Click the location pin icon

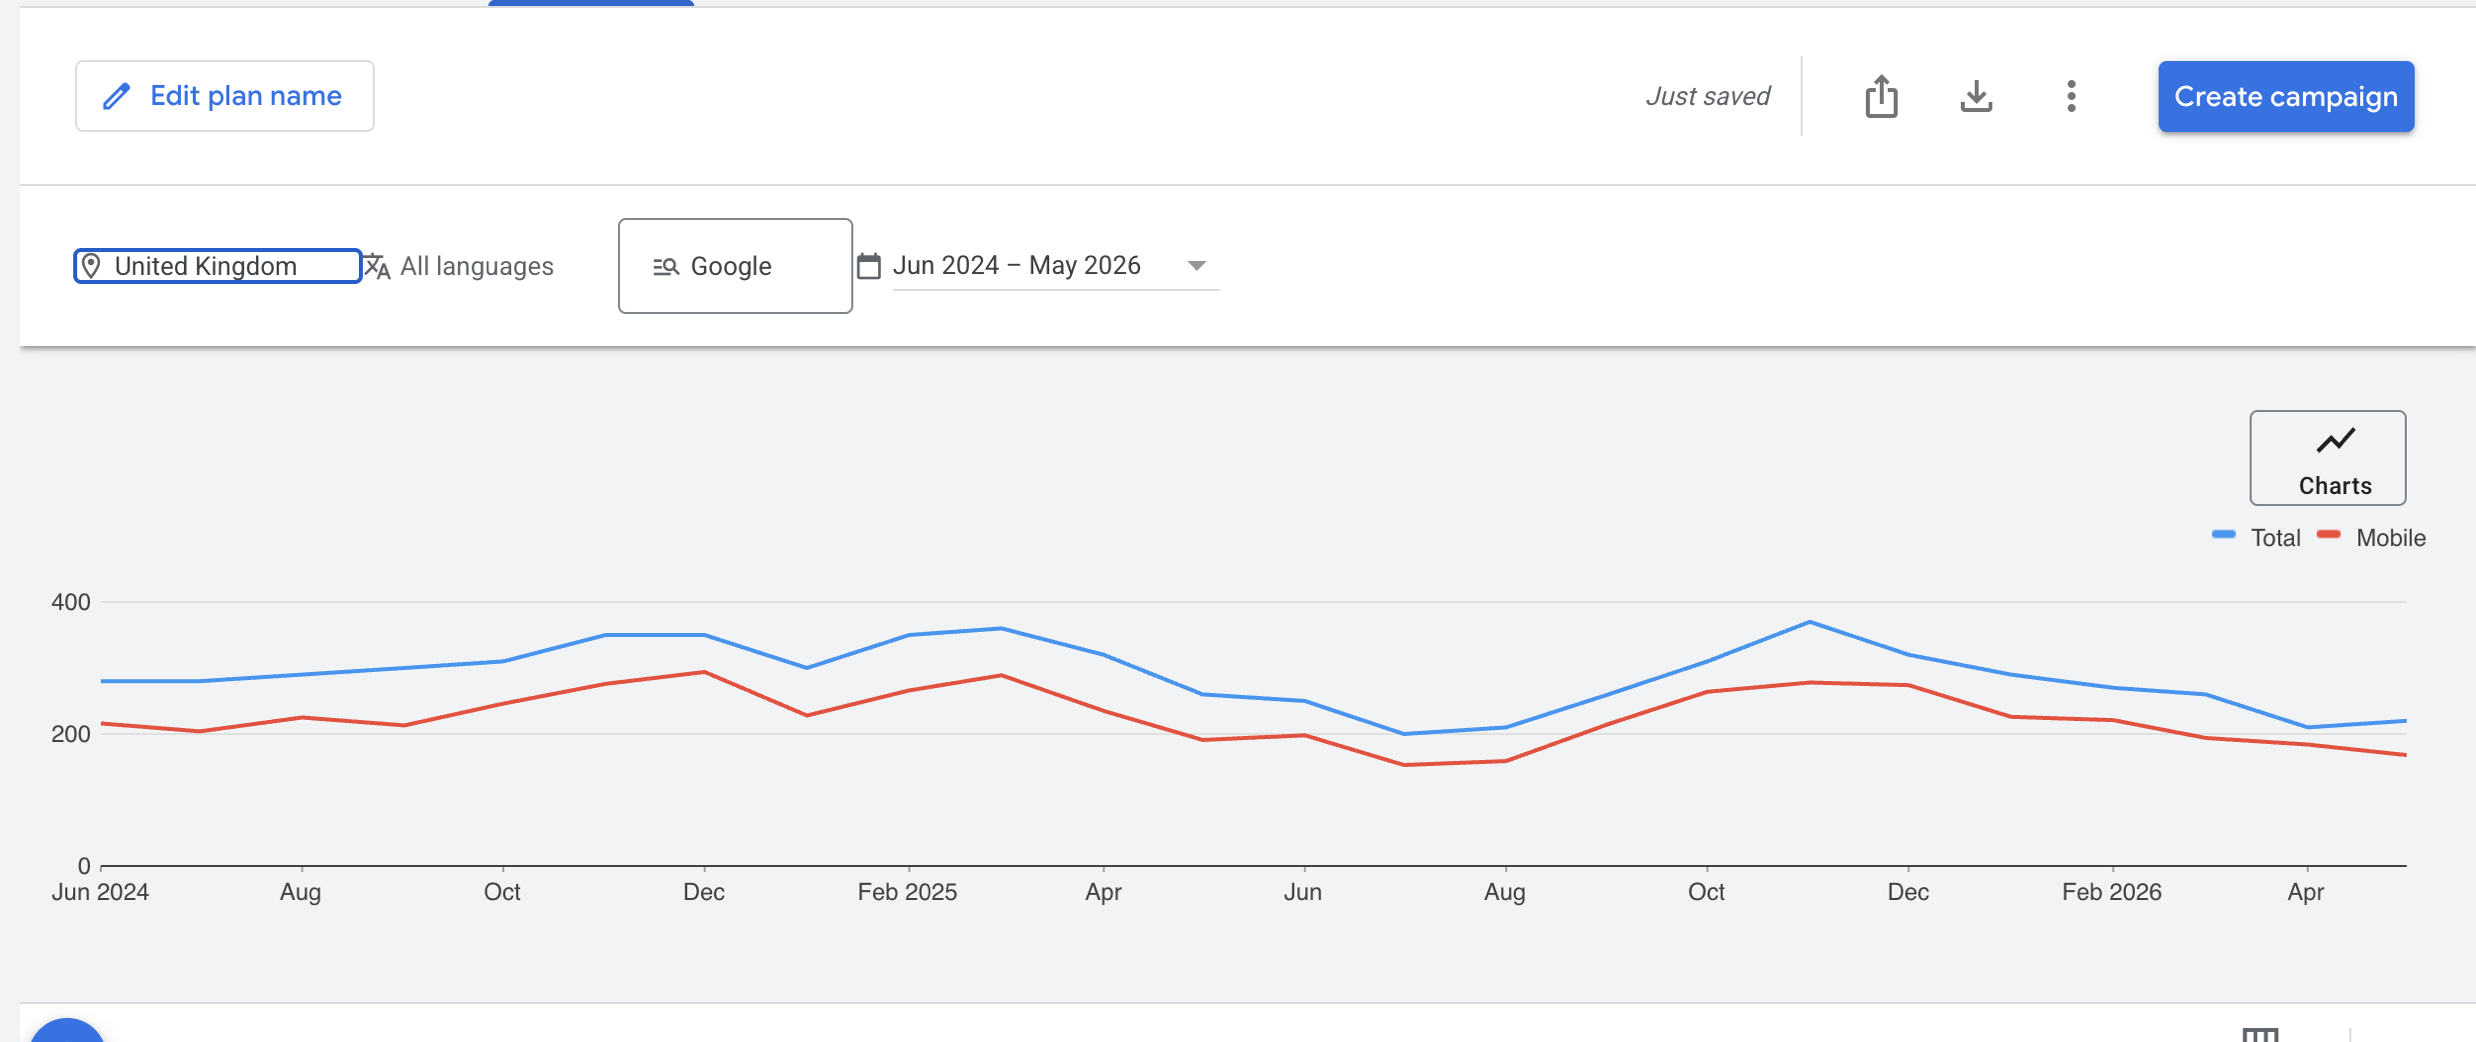tap(91, 266)
